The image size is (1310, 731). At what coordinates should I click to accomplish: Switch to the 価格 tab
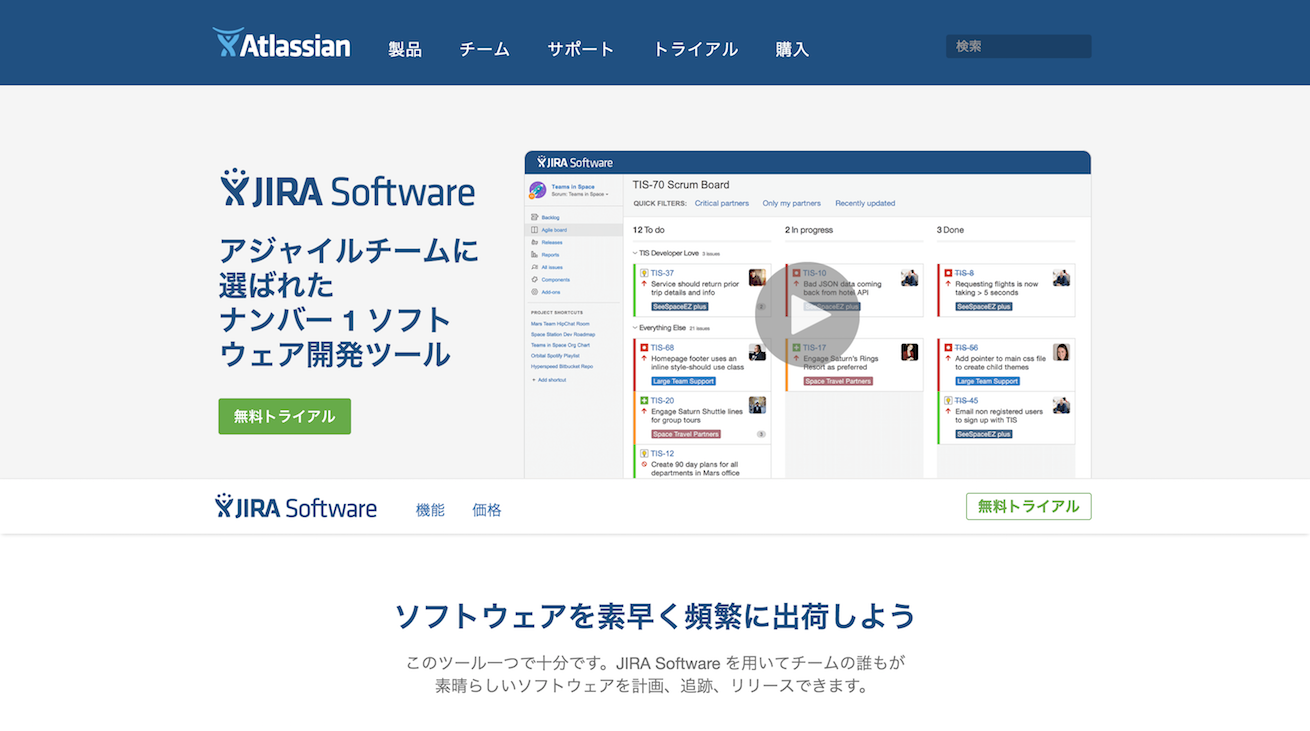(x=487, y=510)
